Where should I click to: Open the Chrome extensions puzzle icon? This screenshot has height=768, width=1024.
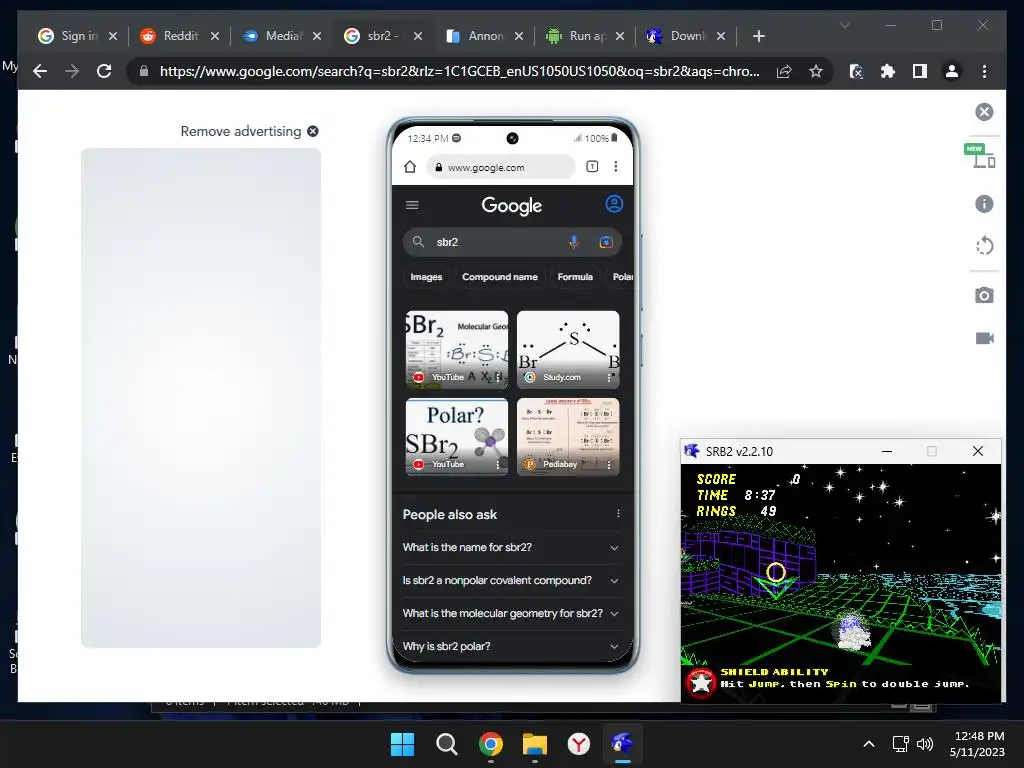pyautogui.click(x=888, y=71)
